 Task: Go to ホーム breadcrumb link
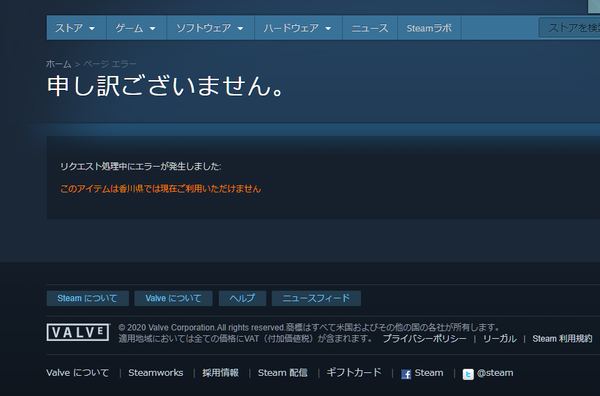pos(59,64)
